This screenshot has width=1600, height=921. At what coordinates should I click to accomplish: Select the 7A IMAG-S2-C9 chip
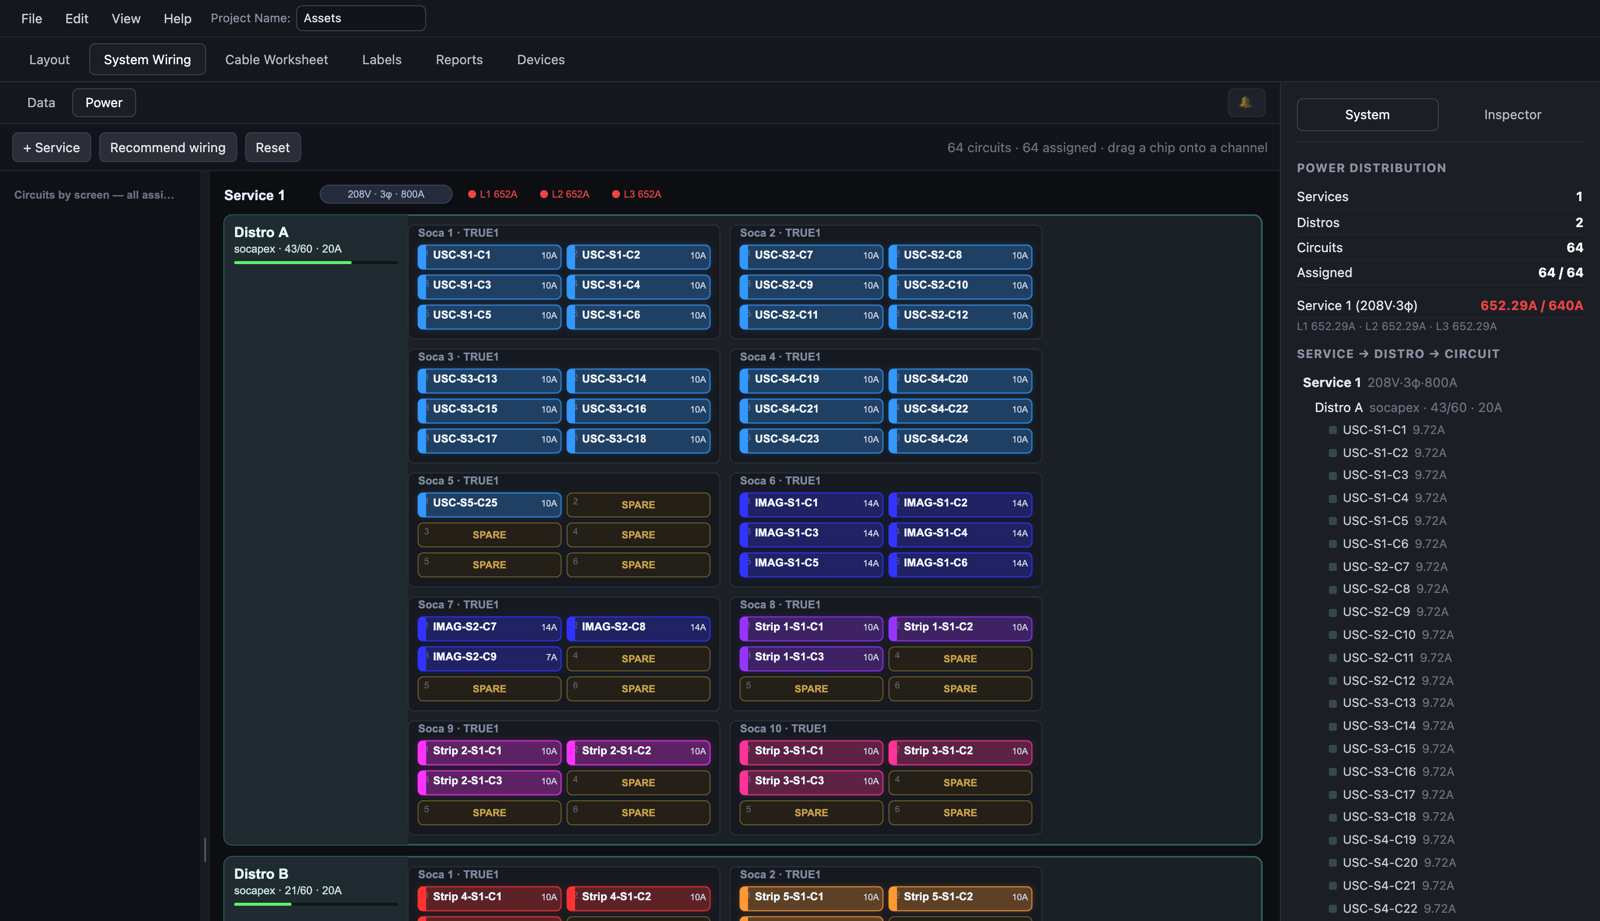click(x=489, y=658)
